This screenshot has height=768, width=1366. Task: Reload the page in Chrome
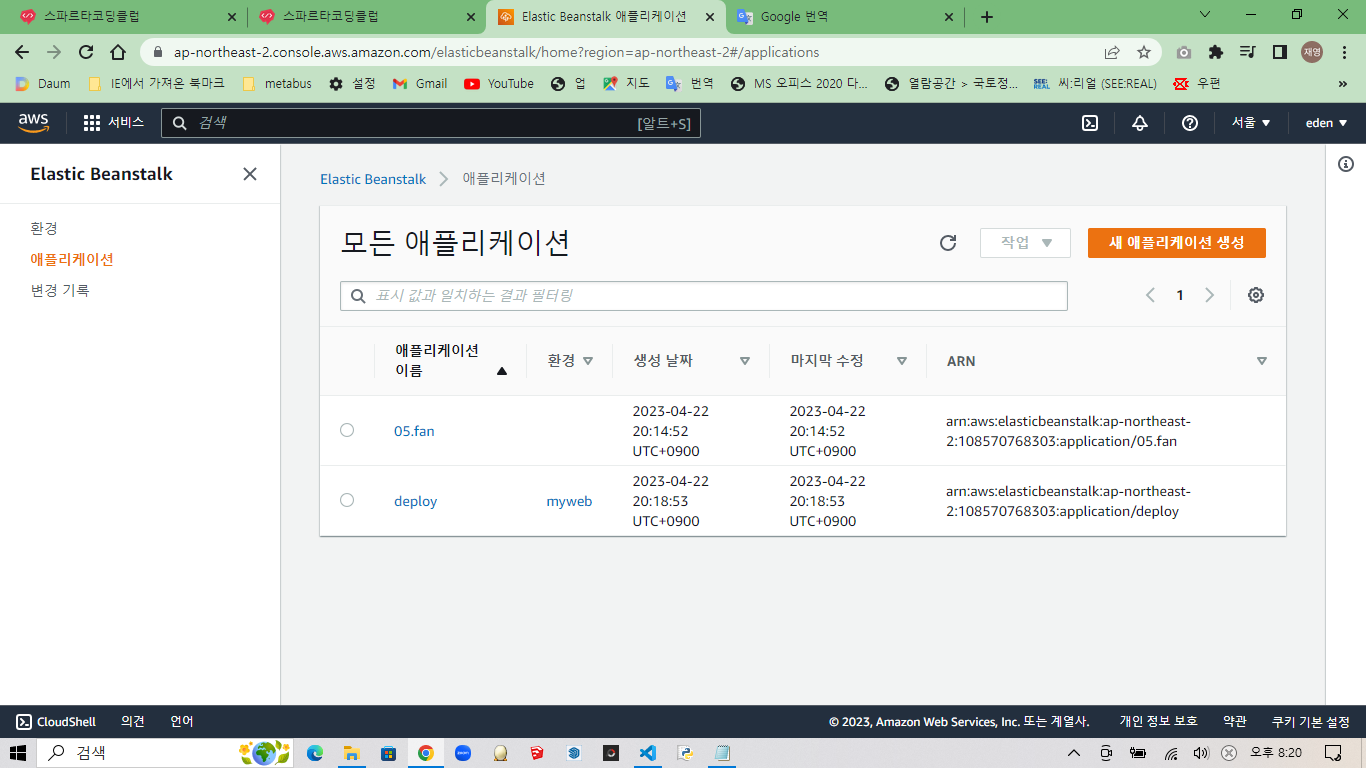[86, 52]
